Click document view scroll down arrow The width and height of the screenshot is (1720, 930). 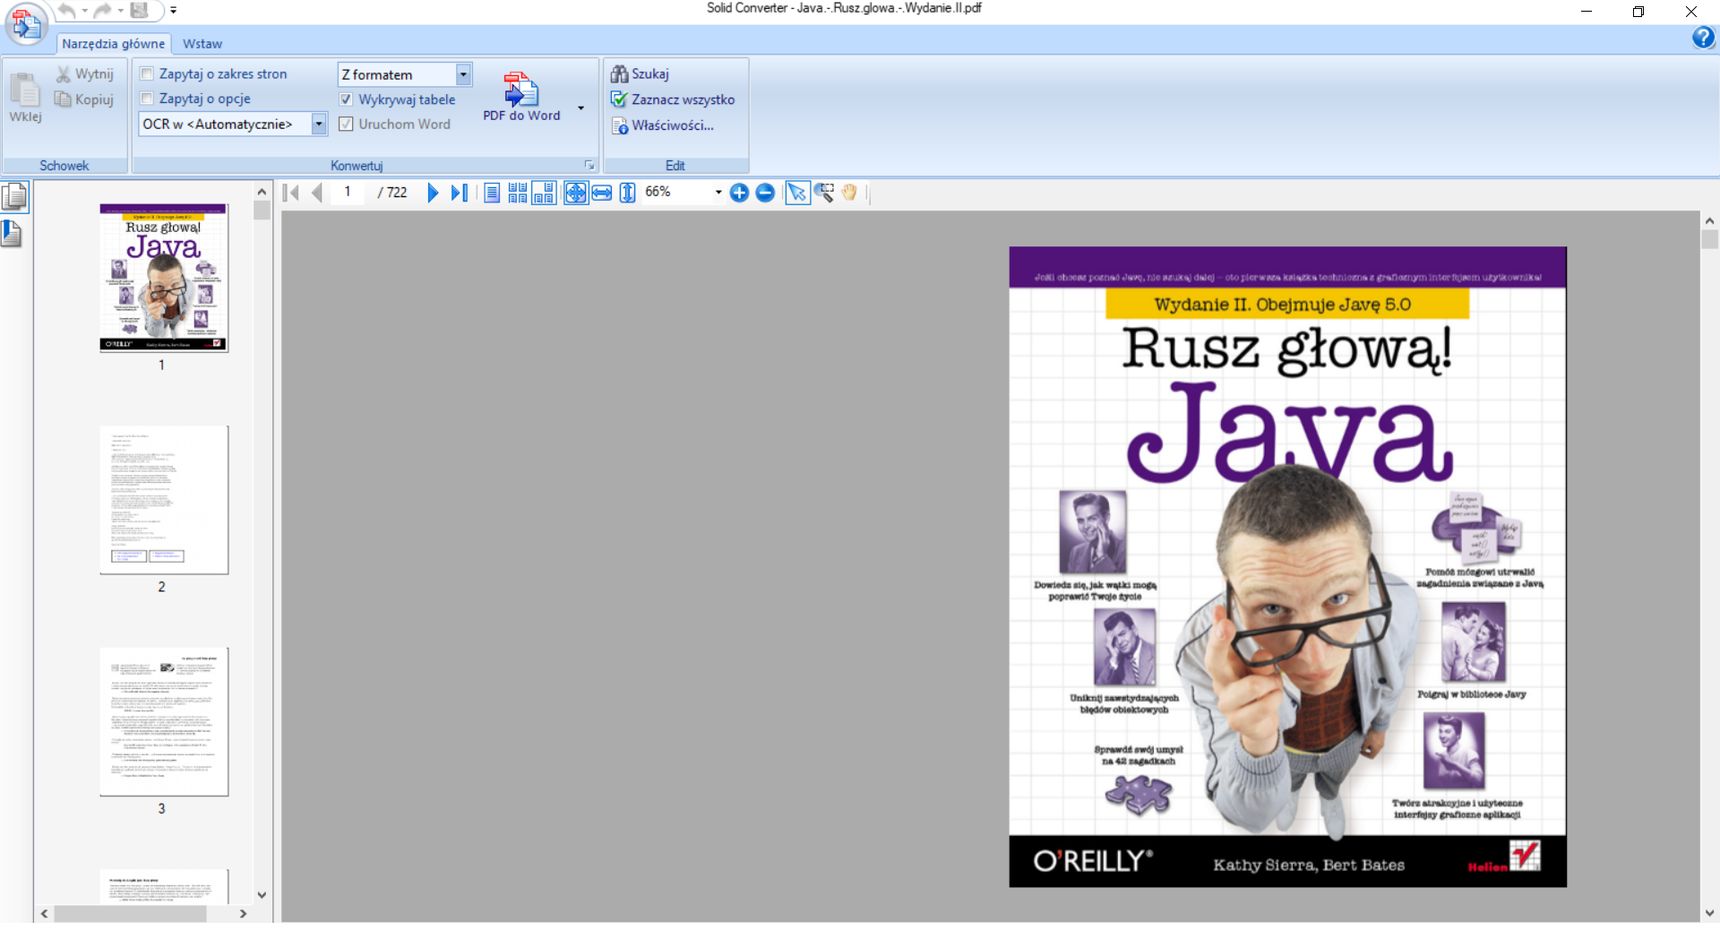pos(1709,913)
